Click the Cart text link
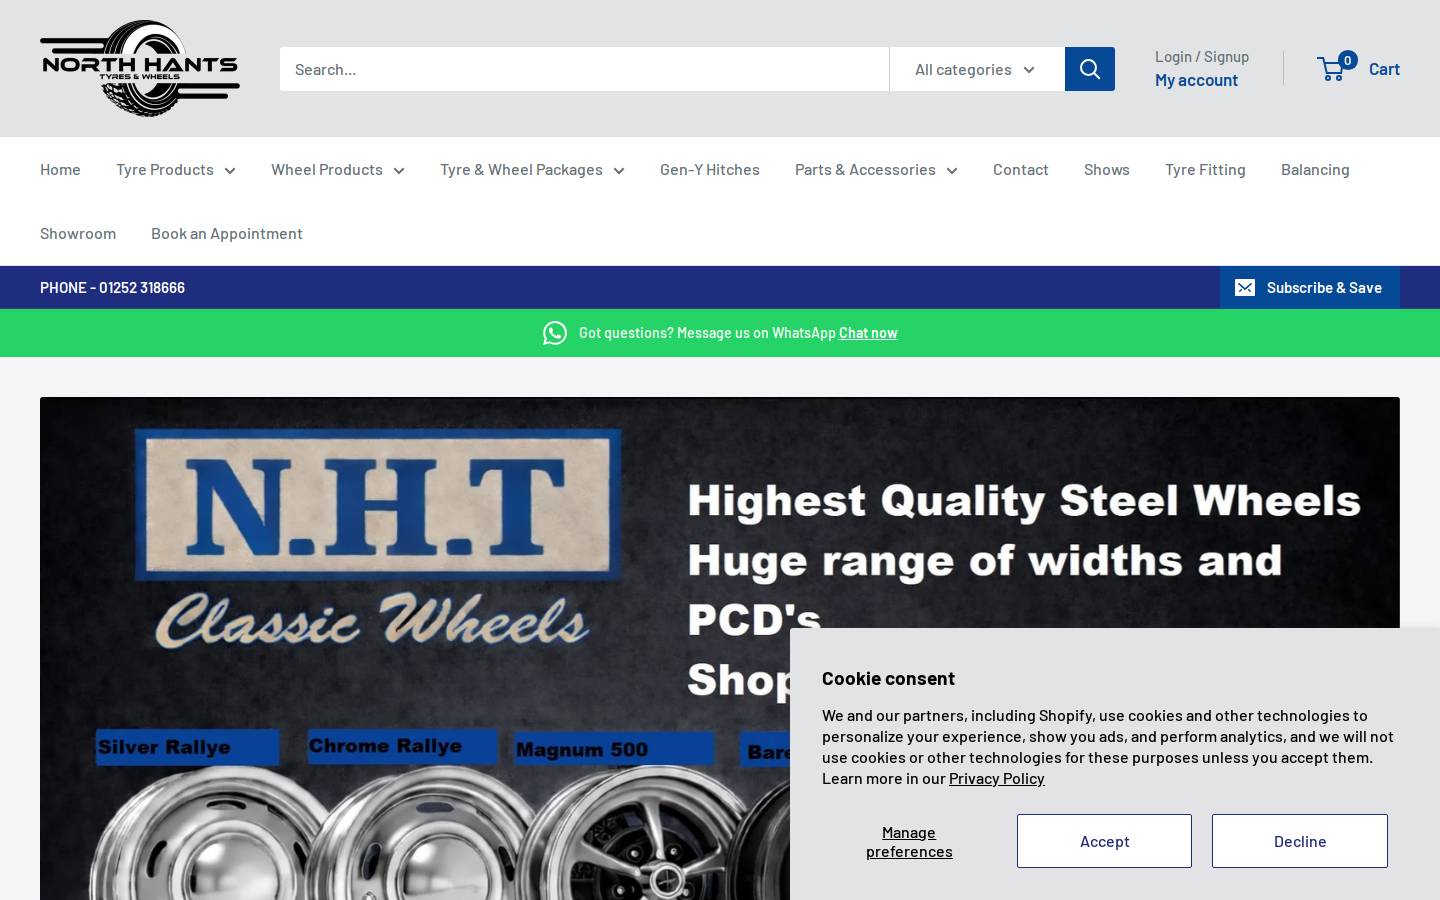Screen dimensions: 1440x900 pyautogui.click(x=1384, y=69)
